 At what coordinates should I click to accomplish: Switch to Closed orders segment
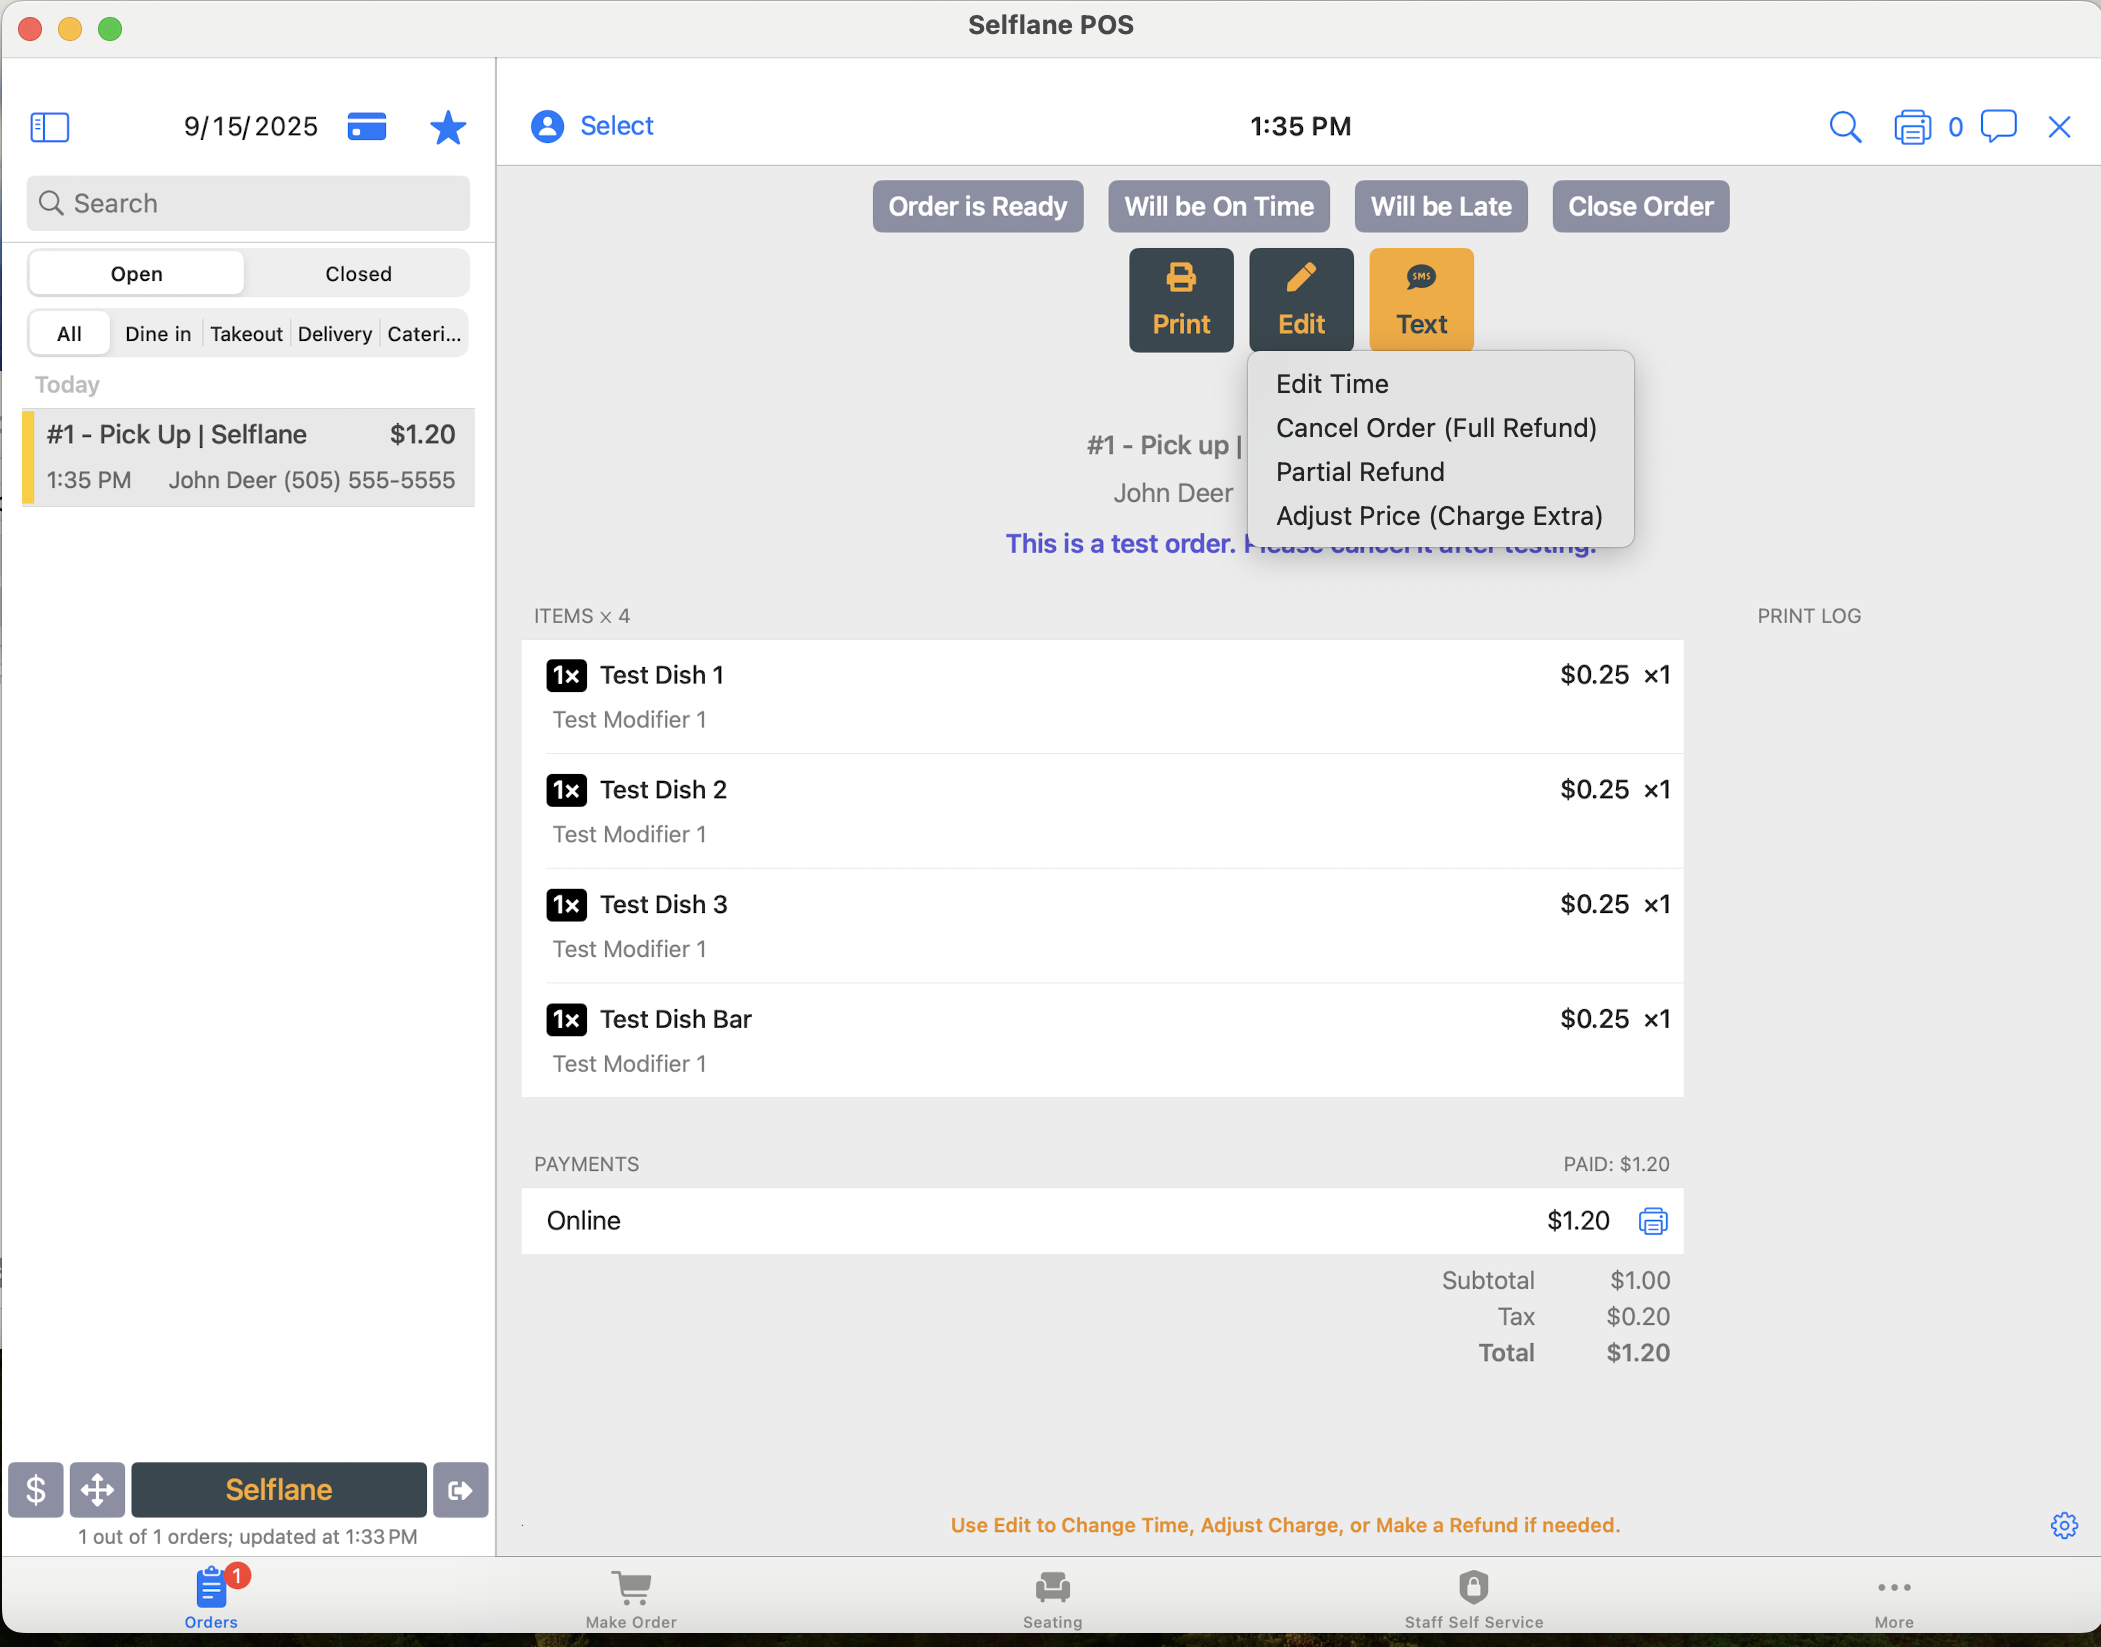click(x=358, y=274)
